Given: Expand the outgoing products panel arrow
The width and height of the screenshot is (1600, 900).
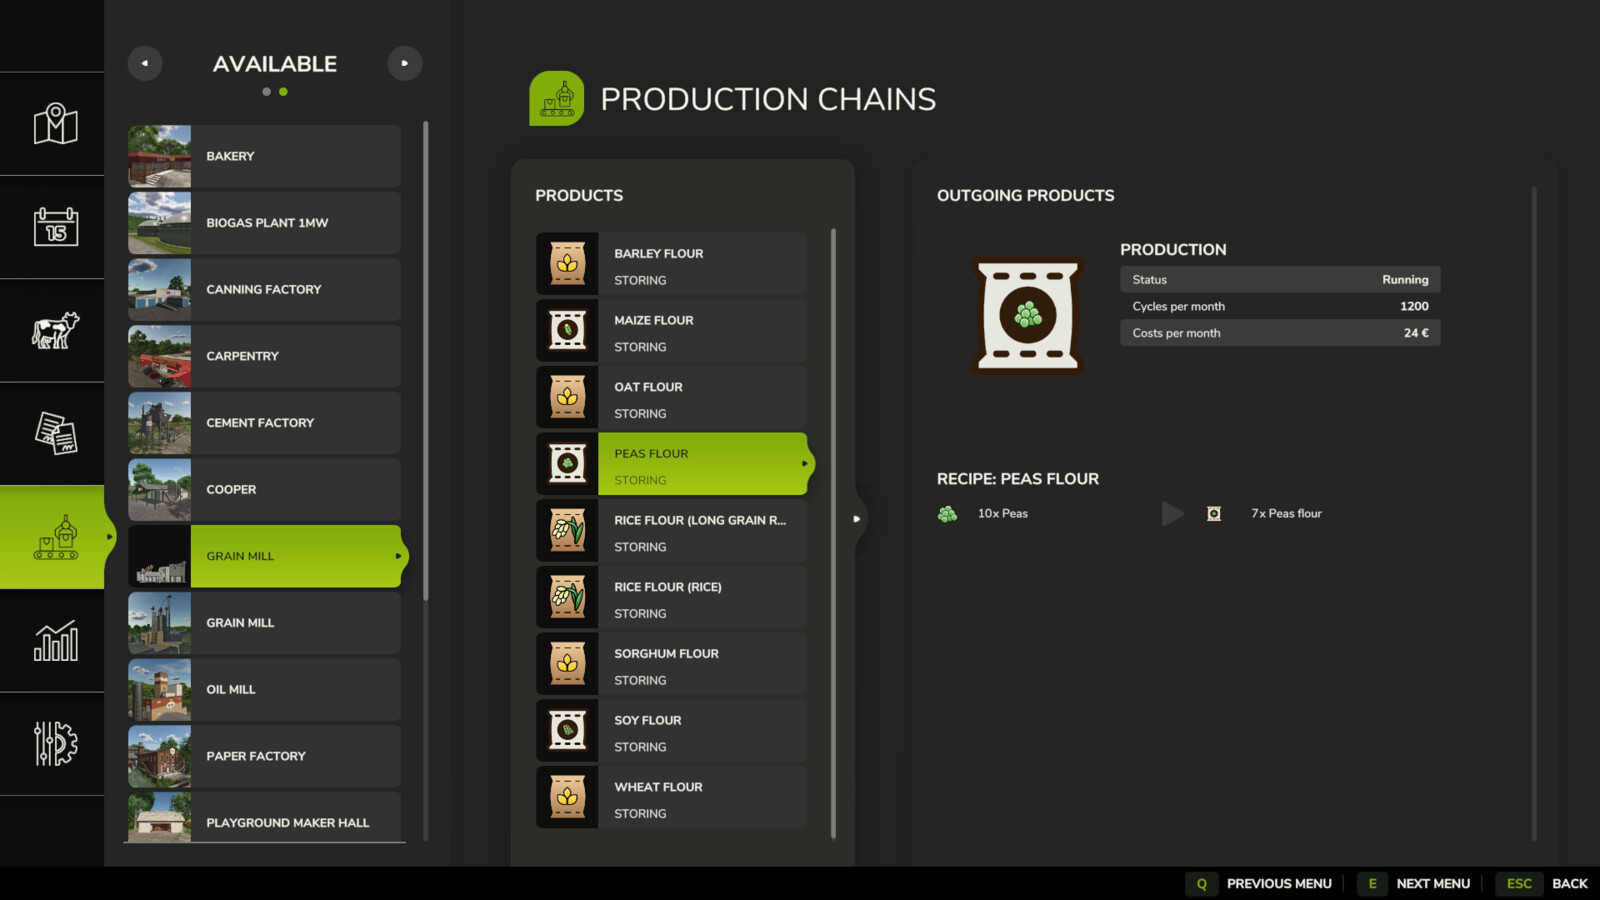Looking at the screenshot, I should coord(856,519).
